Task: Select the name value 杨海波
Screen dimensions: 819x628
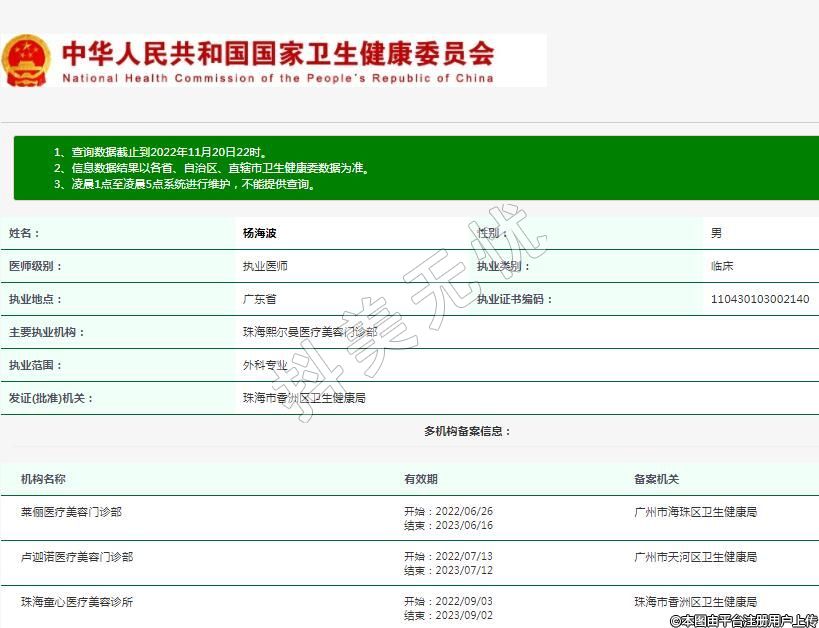Action: click(x=260, y=233)
